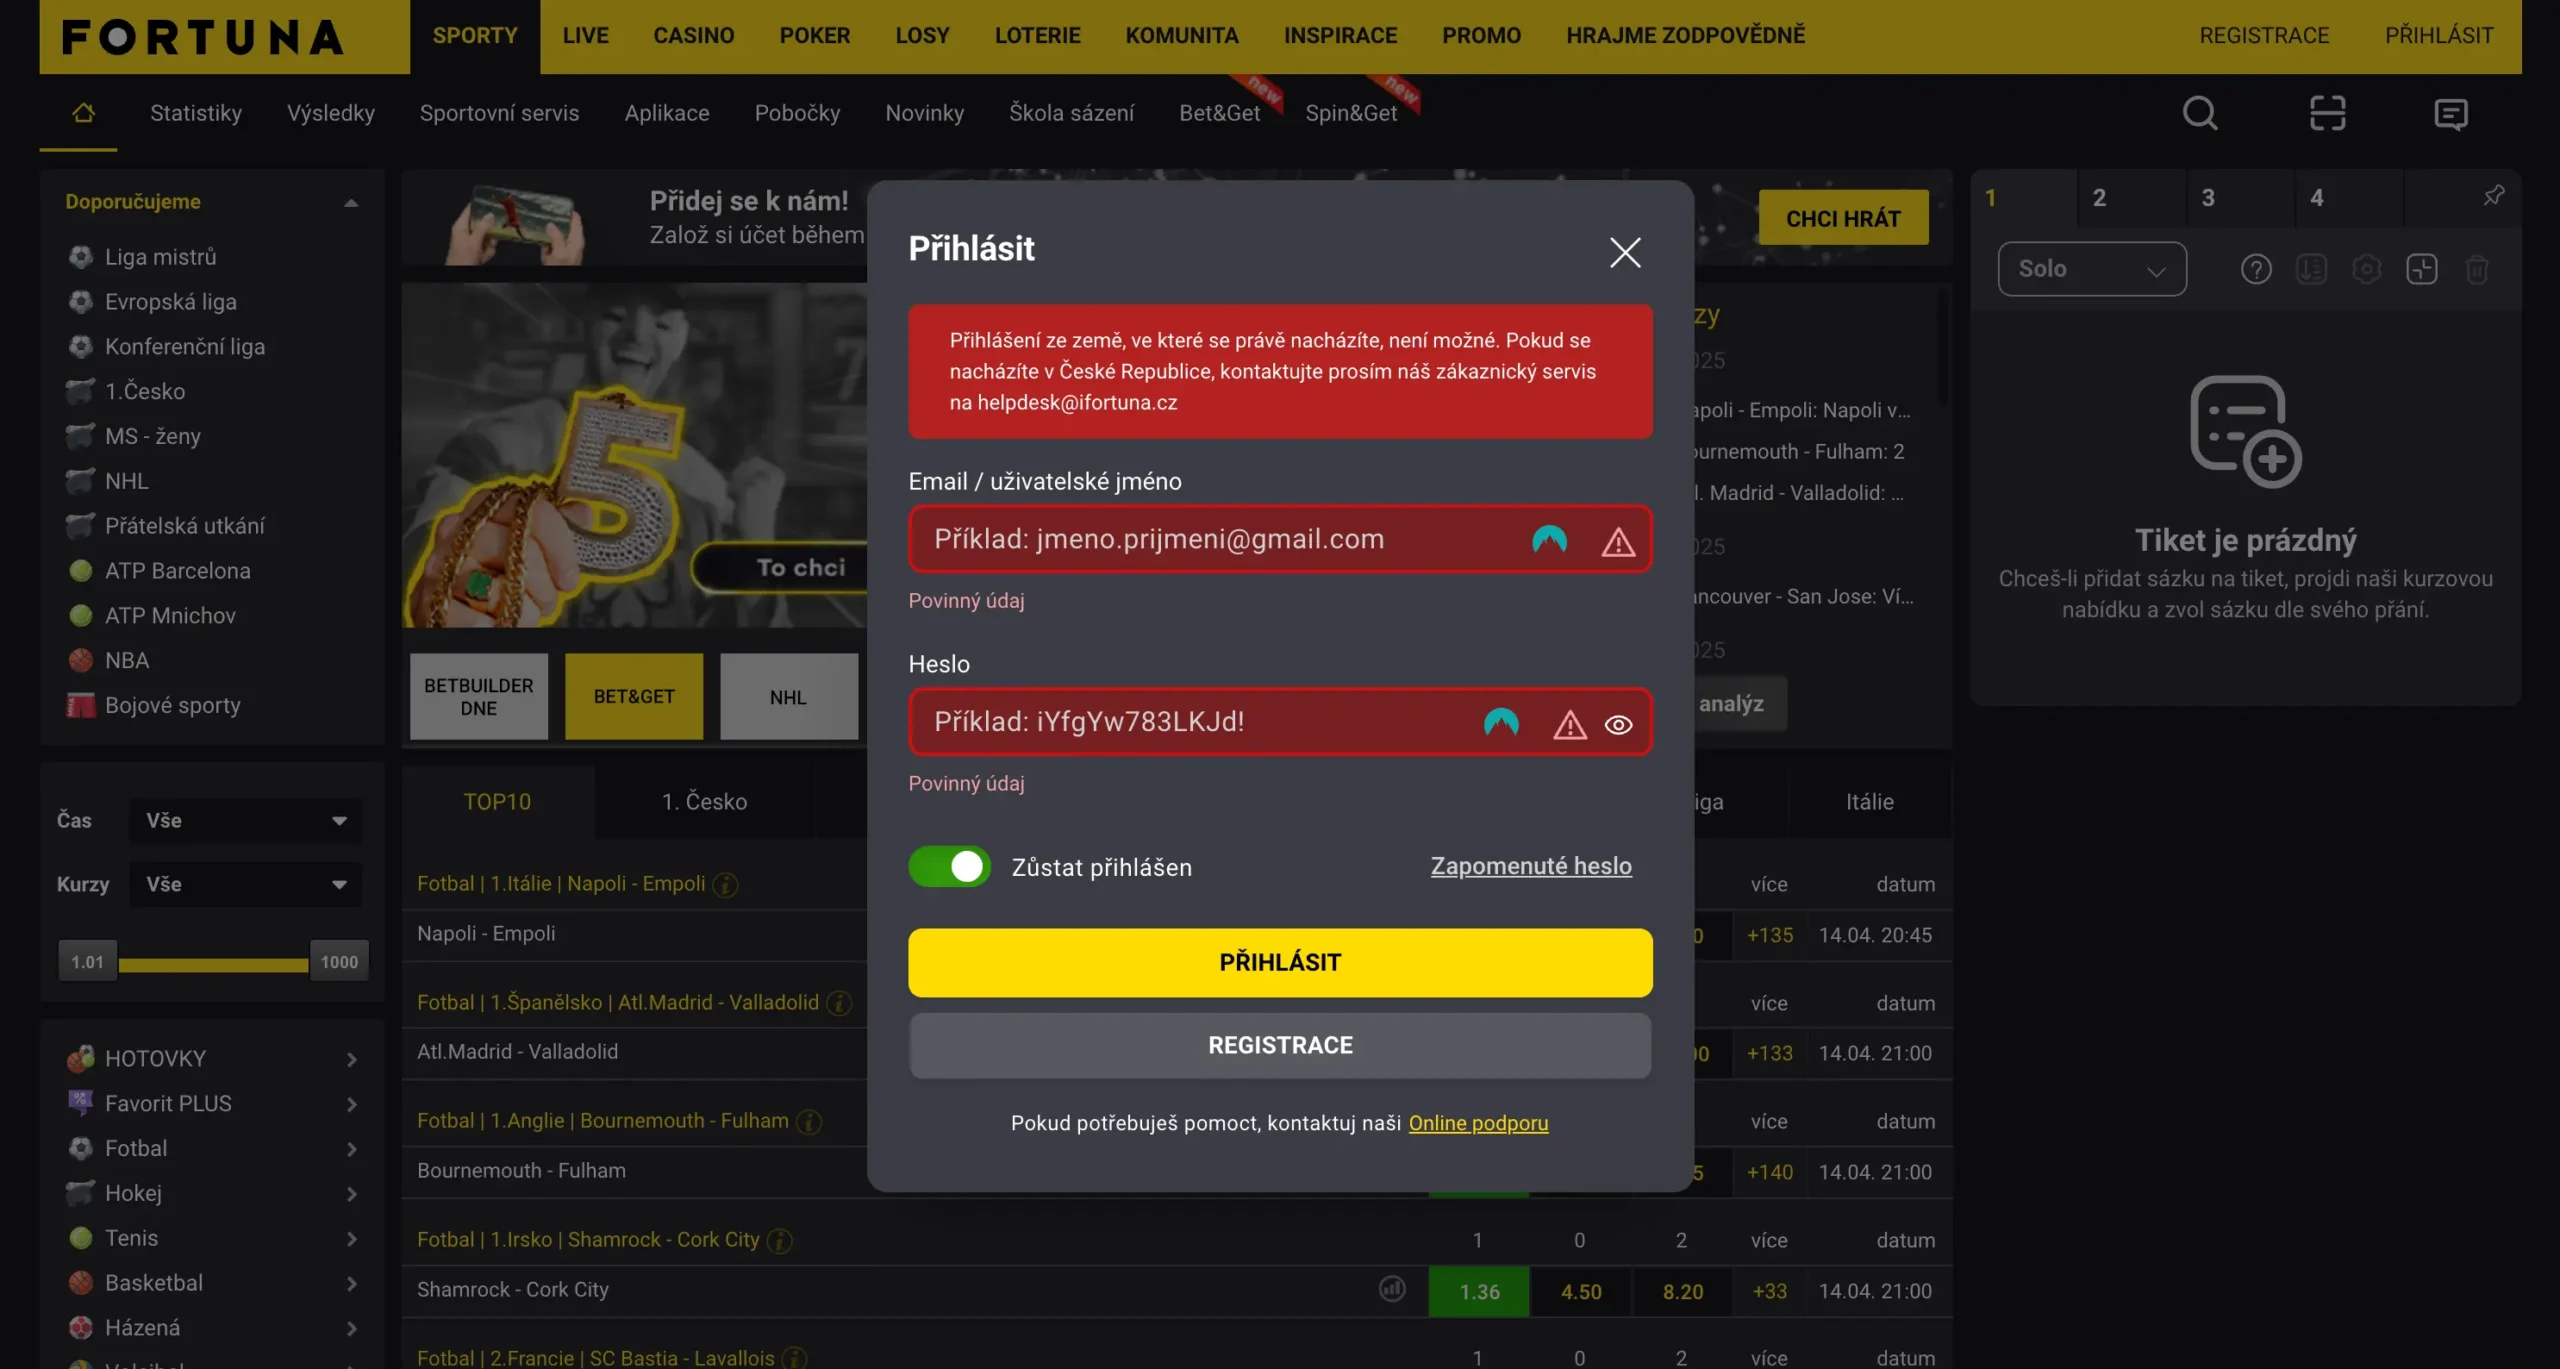
Task: Switch to the CASINO menu item
Action: click(693, 36)
